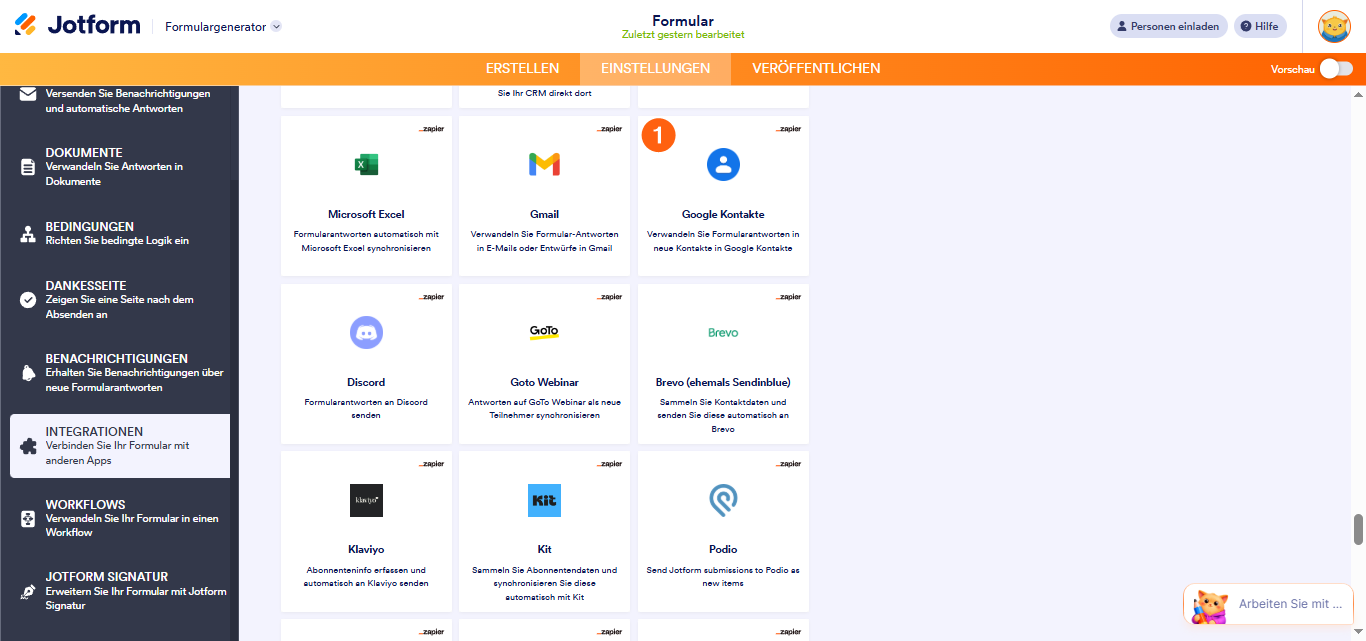Open the chat assistant mascot
This screenshot has width=1366, height=641.
[x=1209, y=604]
